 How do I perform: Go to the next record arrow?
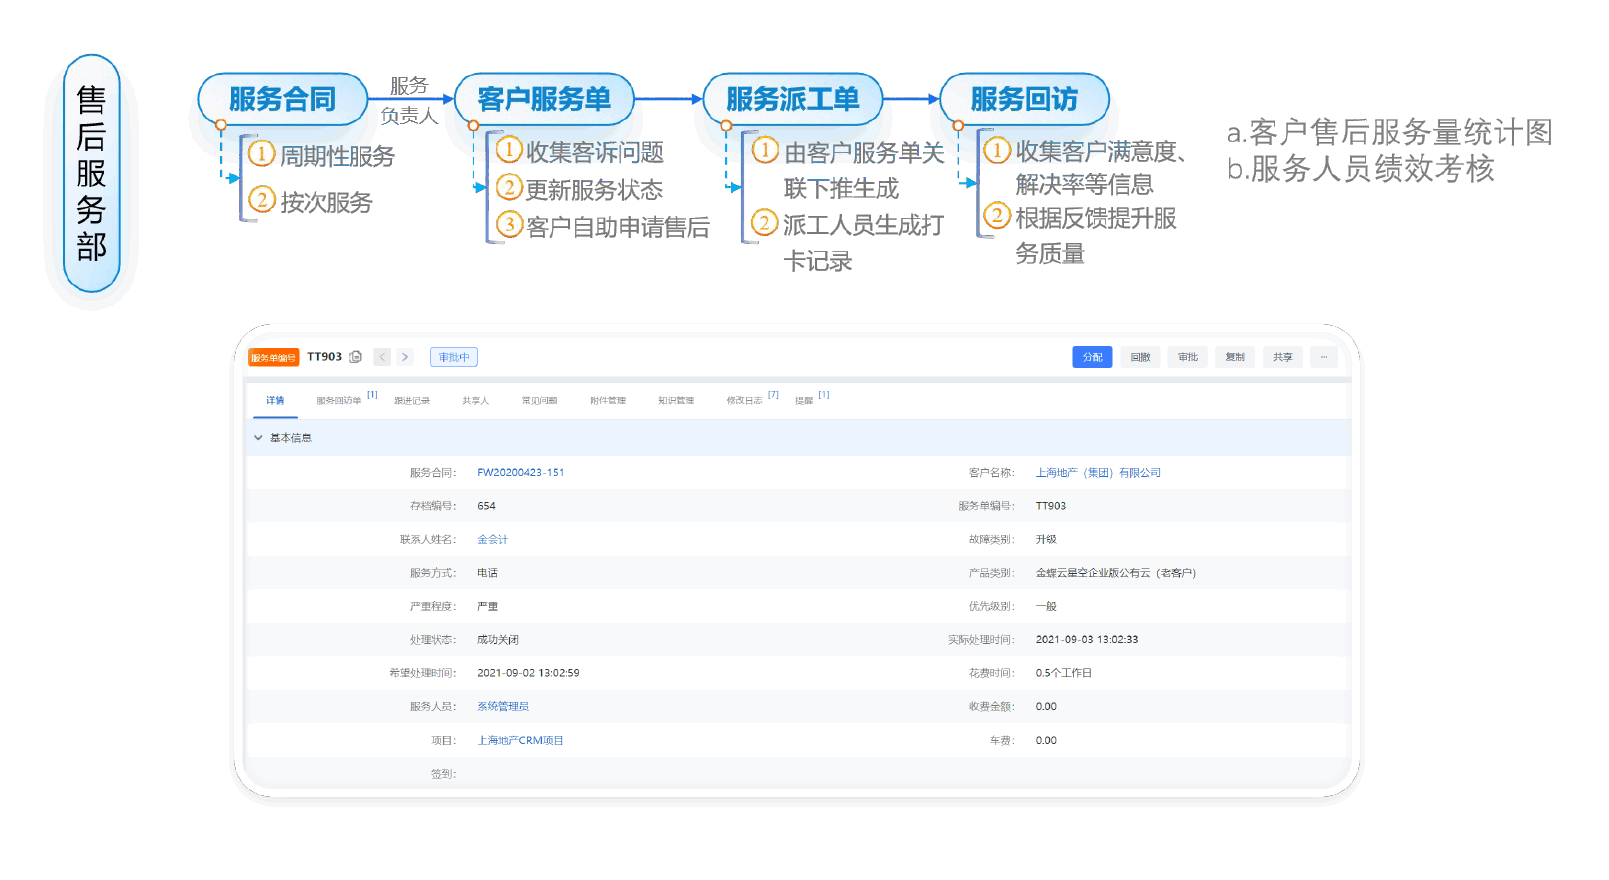click(x=405, y=357)
